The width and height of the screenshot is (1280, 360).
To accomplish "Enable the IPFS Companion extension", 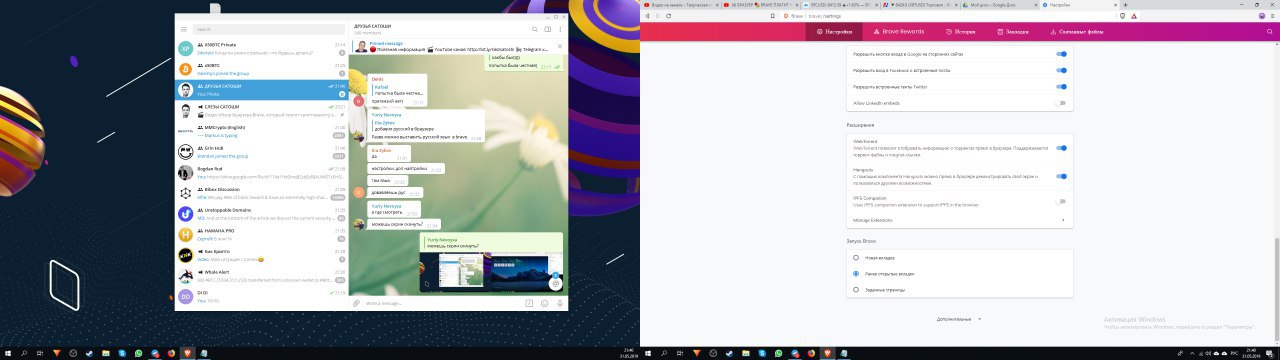I will 1062,202.
